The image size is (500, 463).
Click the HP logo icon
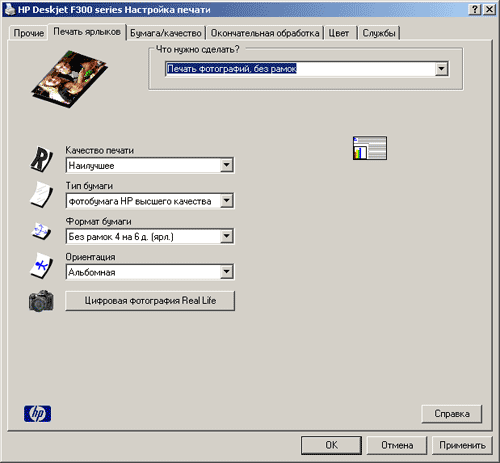coord(37,414)
